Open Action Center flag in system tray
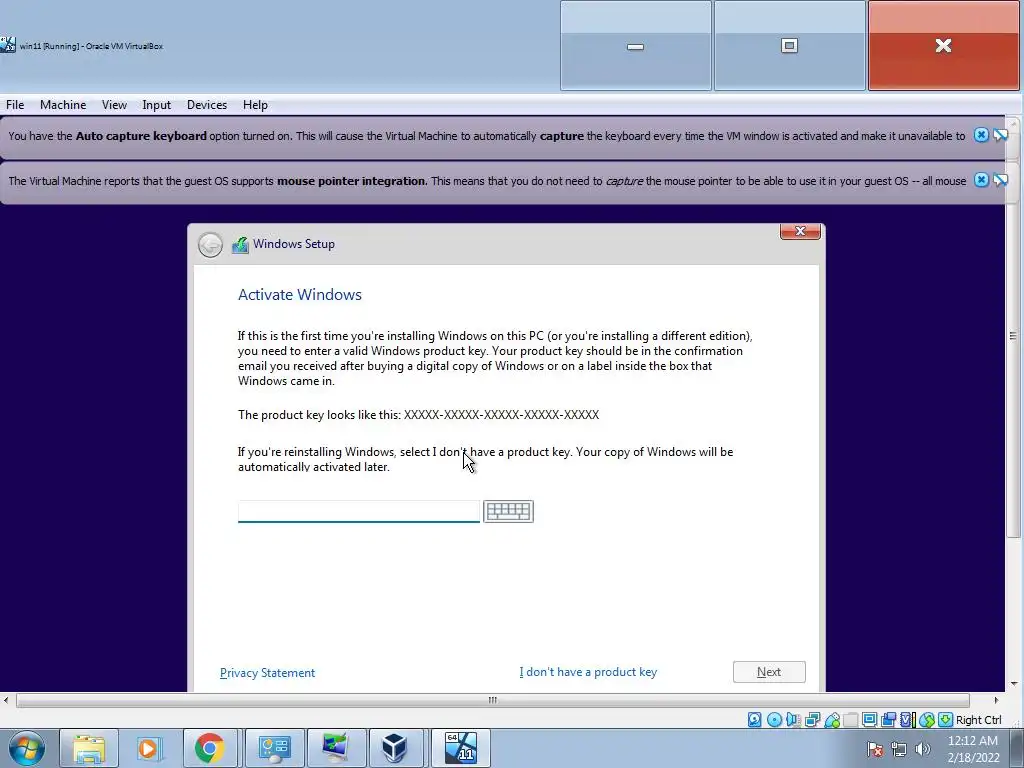The image size is (1024, 768). tap(875, 749)
